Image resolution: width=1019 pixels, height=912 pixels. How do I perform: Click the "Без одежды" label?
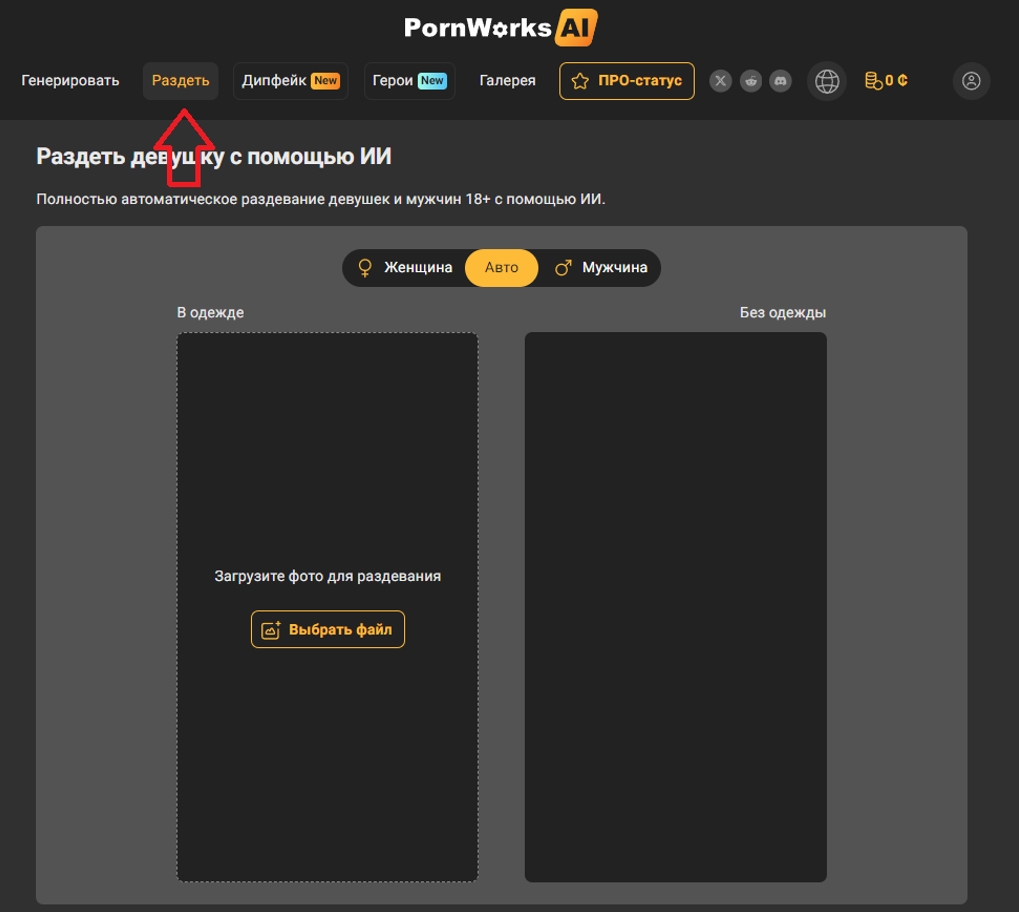tap(782, 313)
